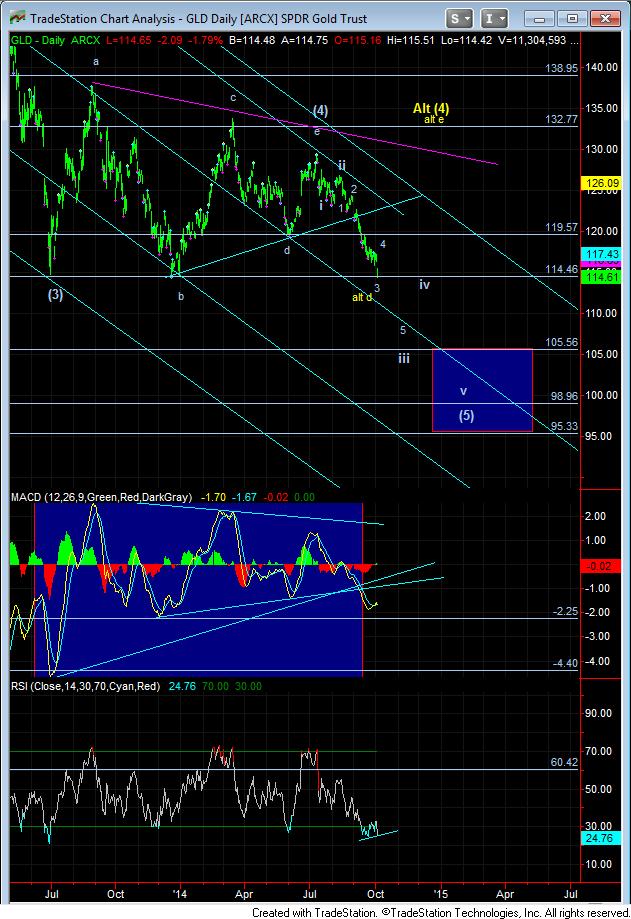
Task: Click the green 114.61 price marker
Action: pos(601,277)
